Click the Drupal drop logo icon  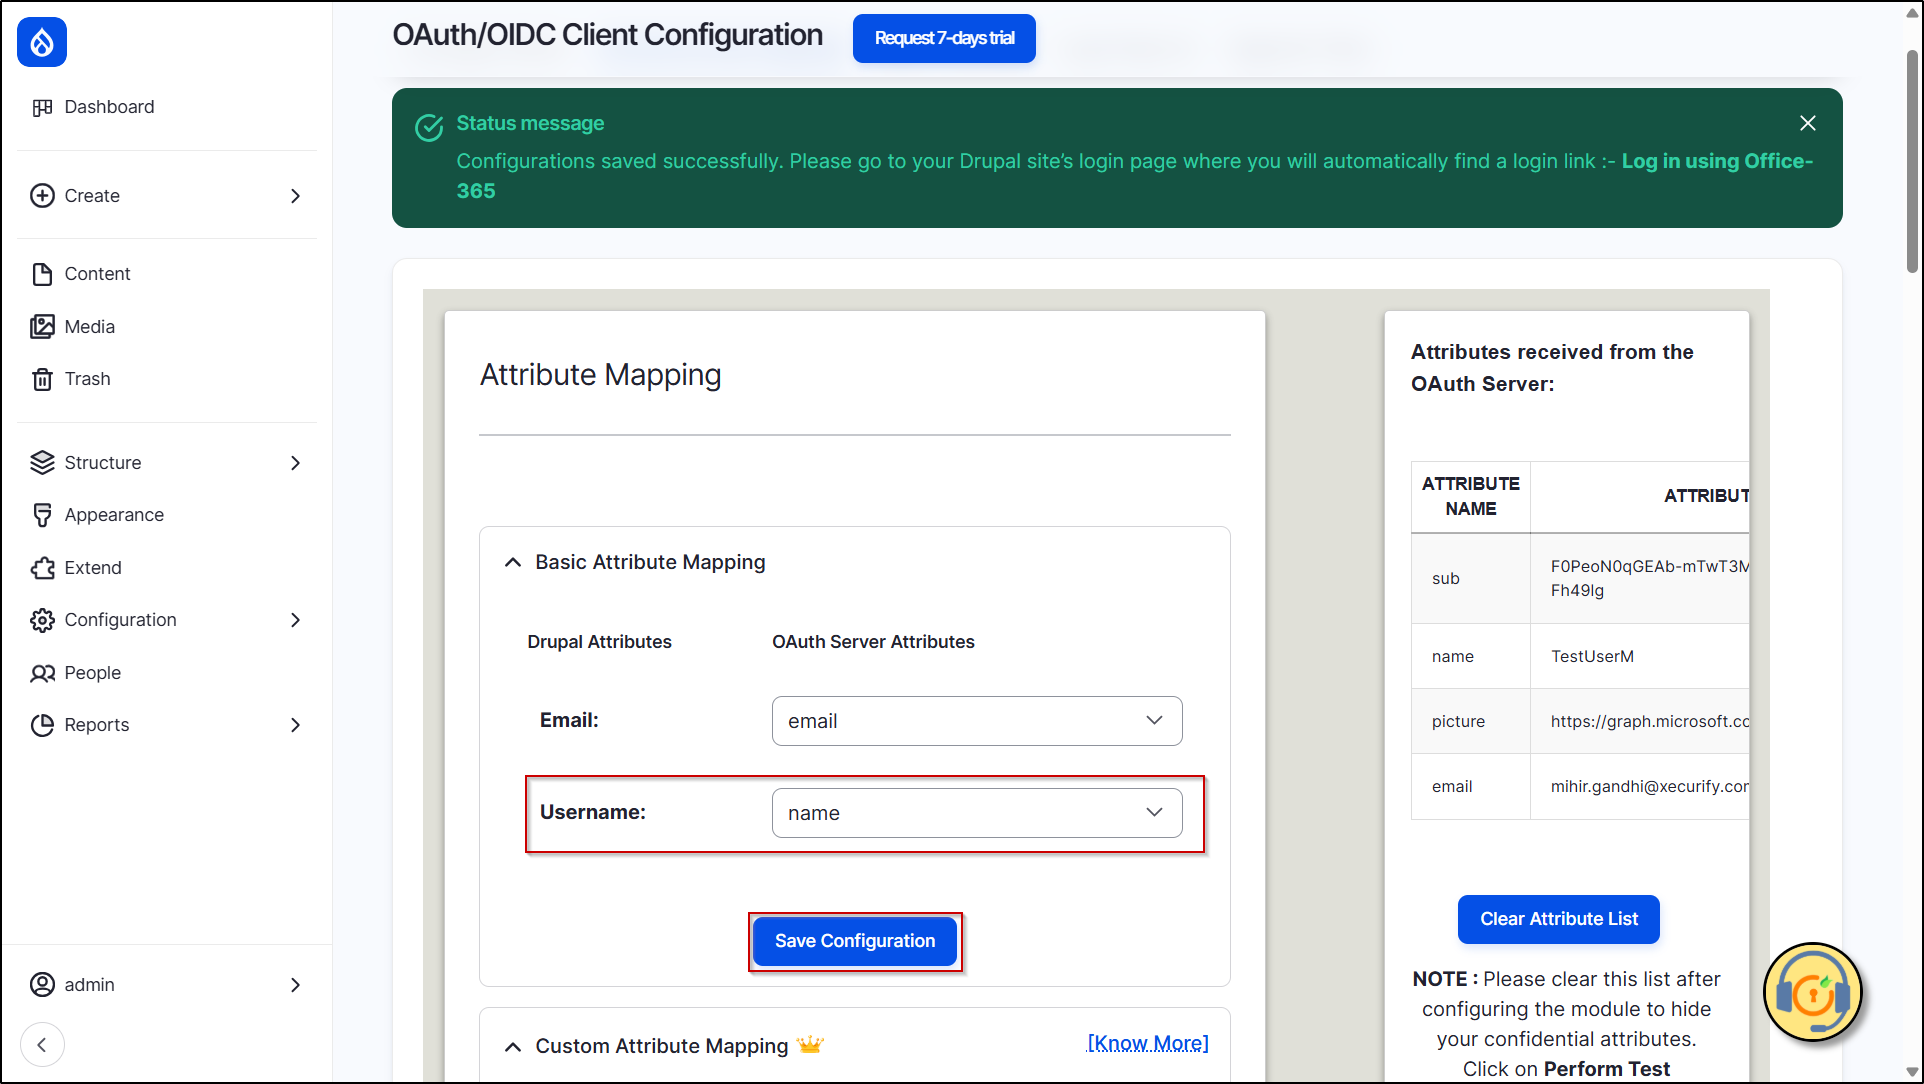[42, 42]
